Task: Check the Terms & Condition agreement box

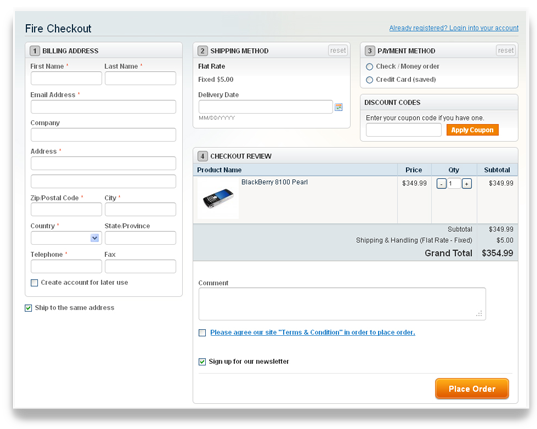Action: point(202,333)
